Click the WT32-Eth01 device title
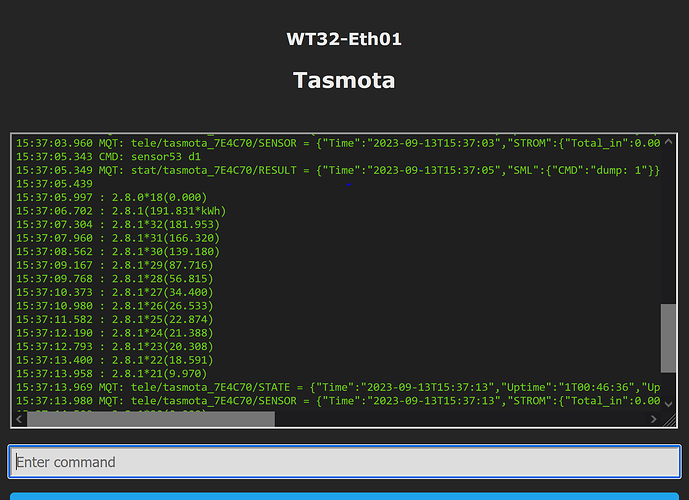Screen dimensions: 689x500 (344, 39)
